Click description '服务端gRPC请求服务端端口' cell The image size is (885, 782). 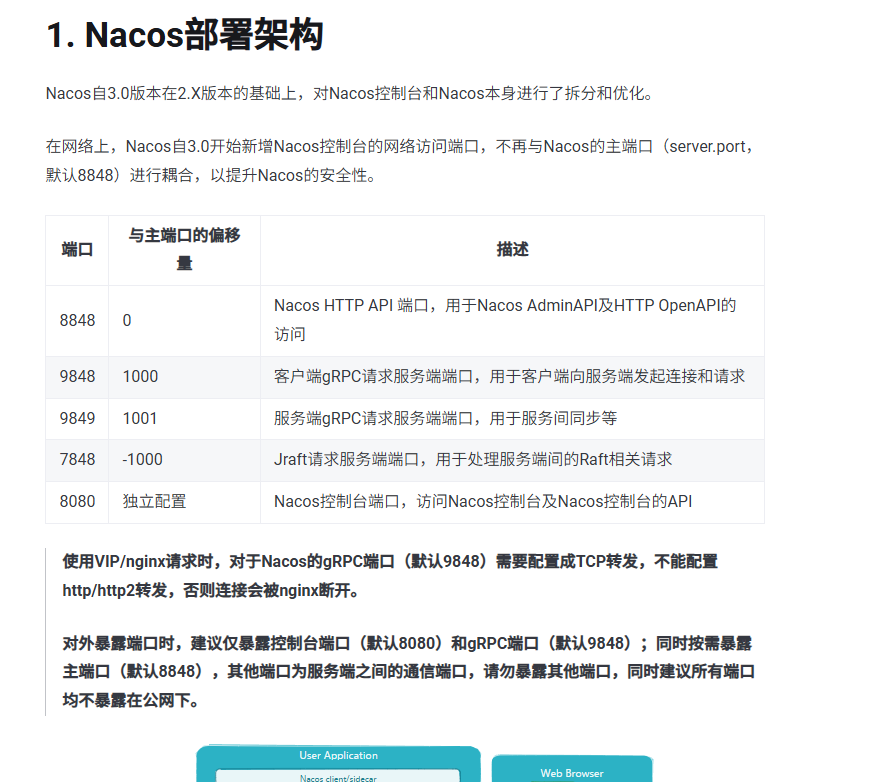pyautogui.click(x=512, y=419)
